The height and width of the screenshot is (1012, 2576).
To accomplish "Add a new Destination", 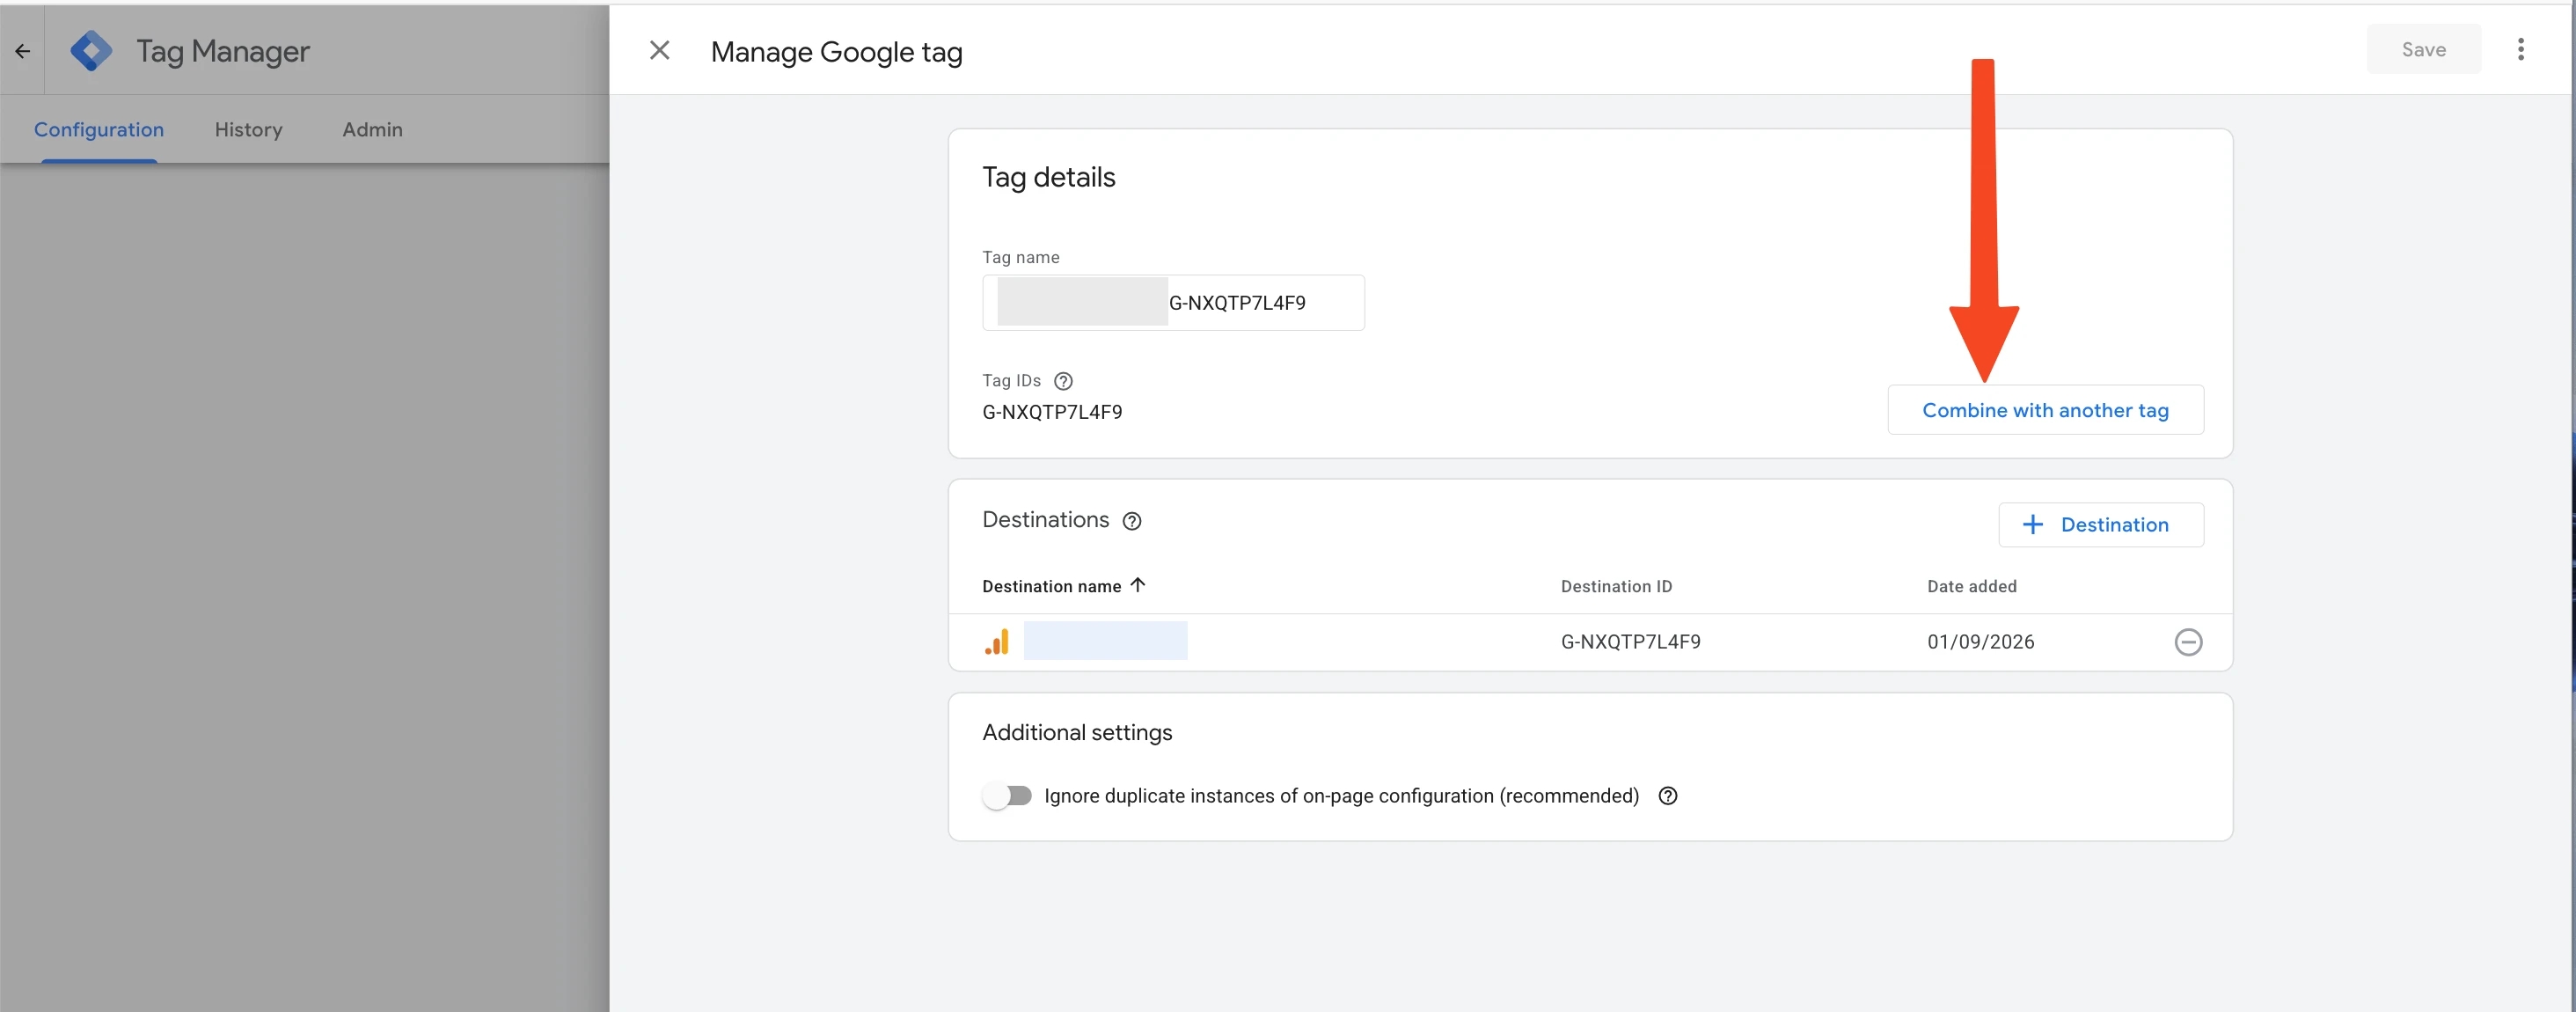I will click(x=2100, y=525).
